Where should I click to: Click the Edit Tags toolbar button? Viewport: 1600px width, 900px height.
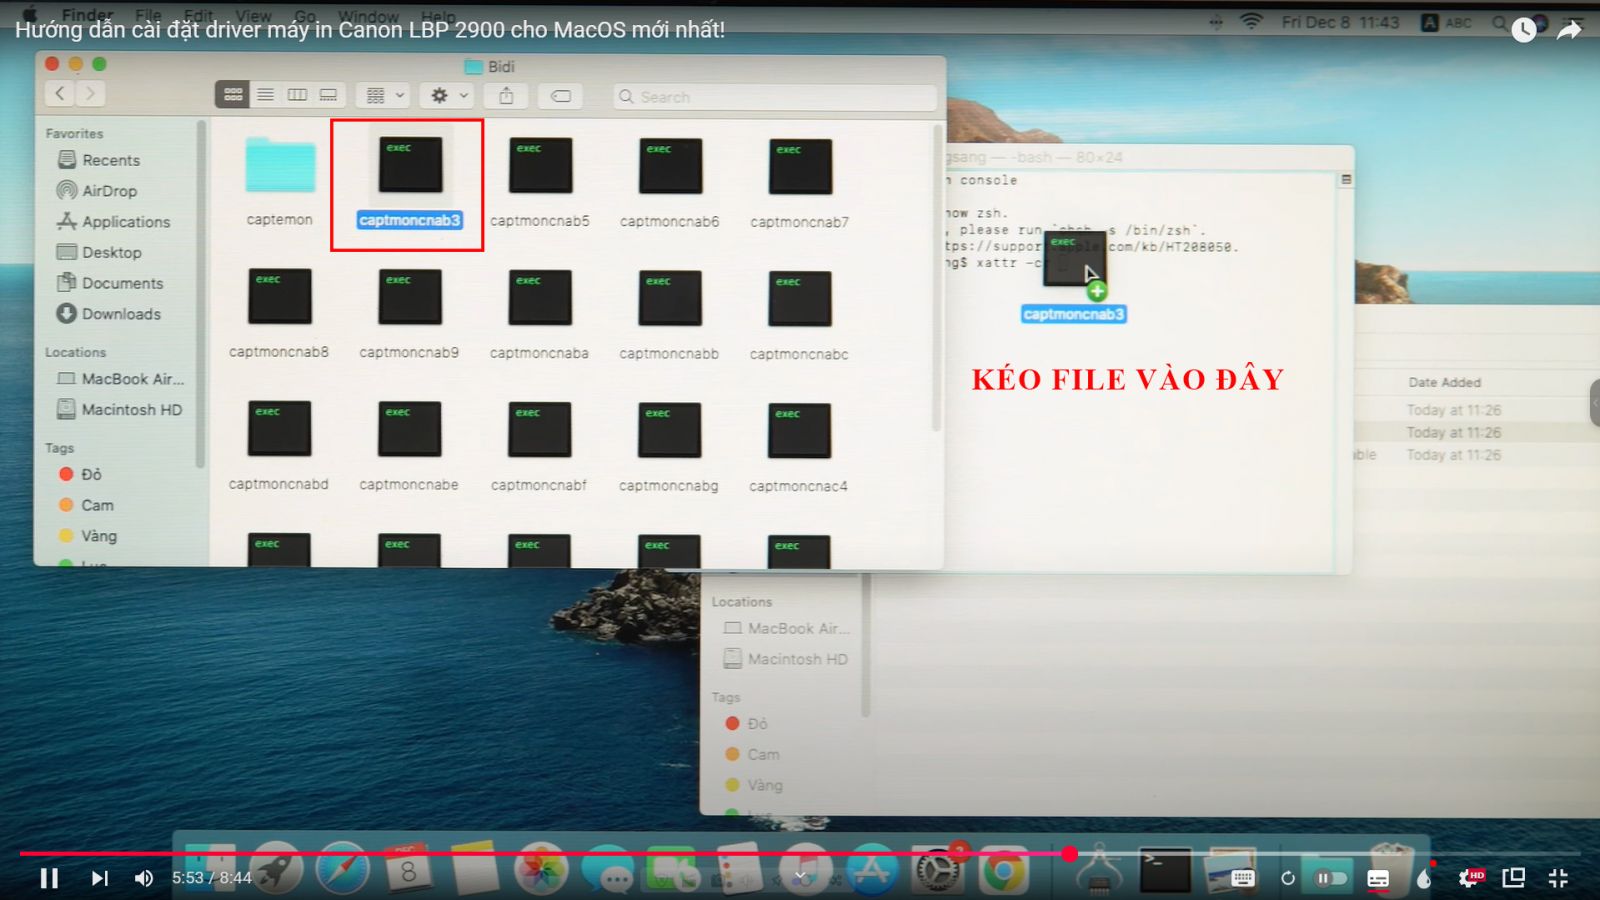coord(561,95)
